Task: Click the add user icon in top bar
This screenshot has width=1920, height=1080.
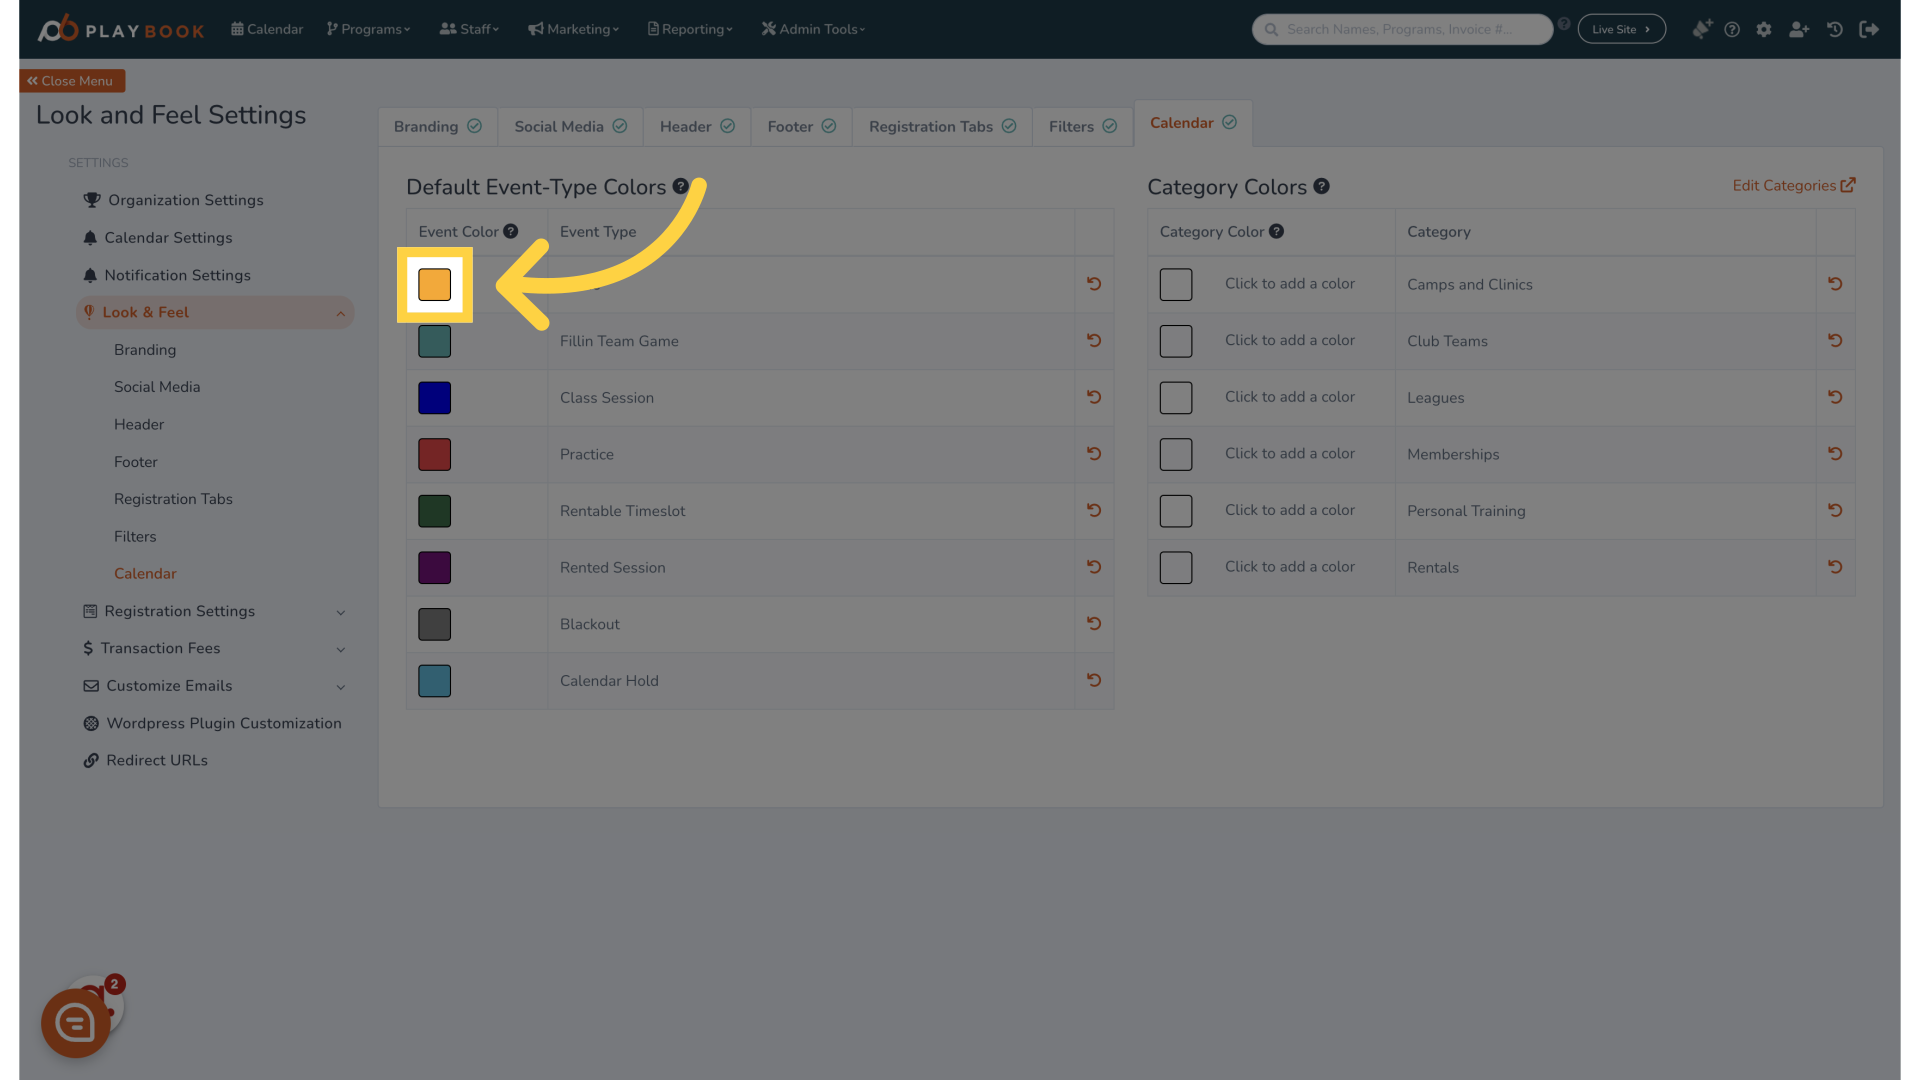Action: coord(1799,29)
